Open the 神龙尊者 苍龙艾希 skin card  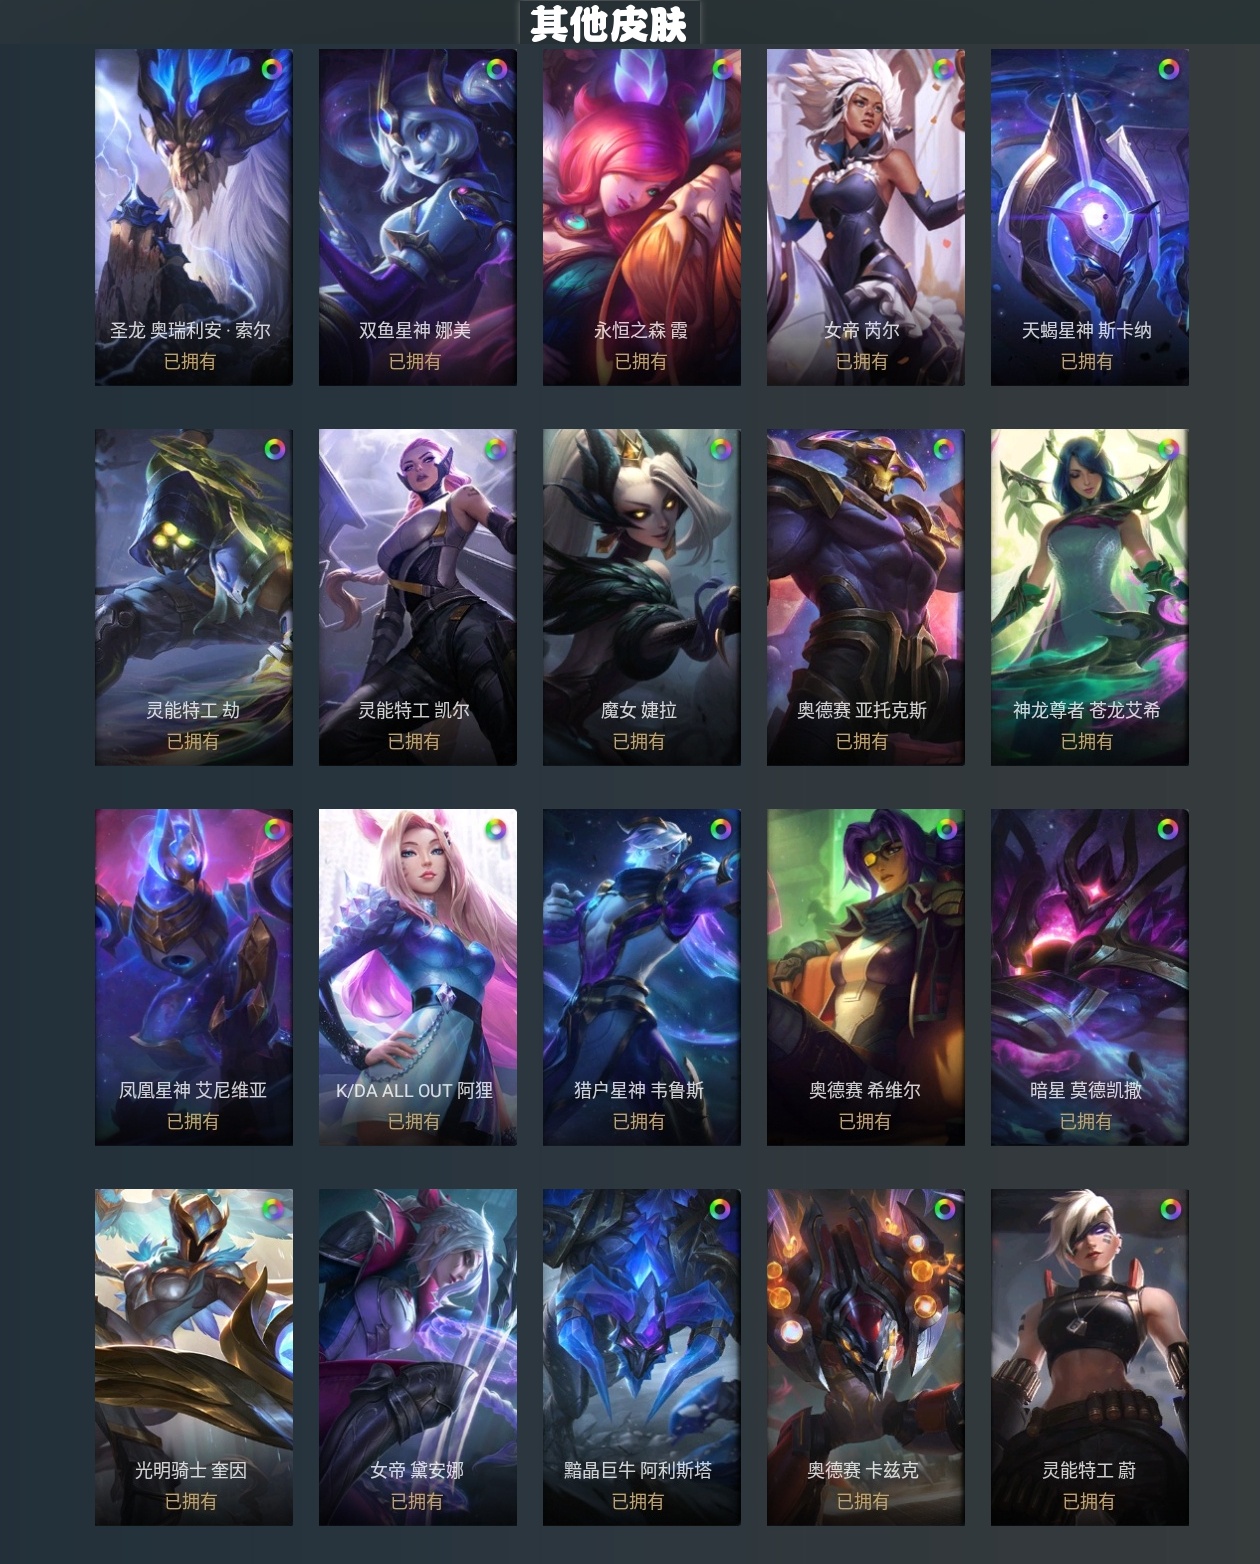coord(1090,597)
